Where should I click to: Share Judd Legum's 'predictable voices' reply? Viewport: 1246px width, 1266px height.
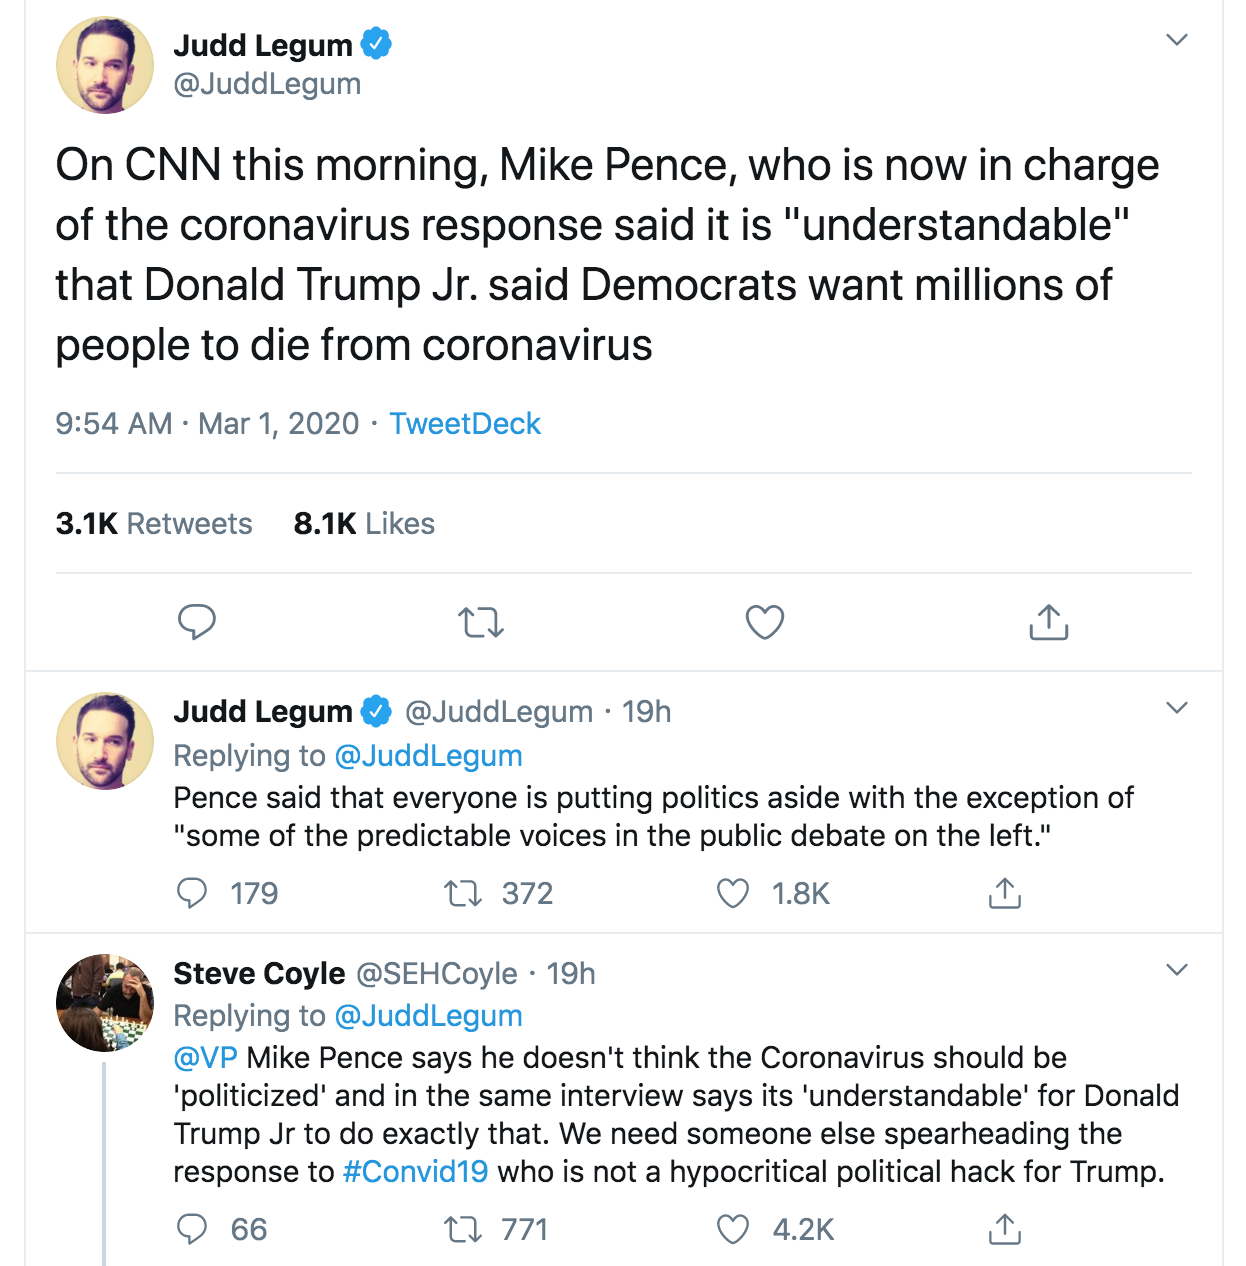[1004, 893]
